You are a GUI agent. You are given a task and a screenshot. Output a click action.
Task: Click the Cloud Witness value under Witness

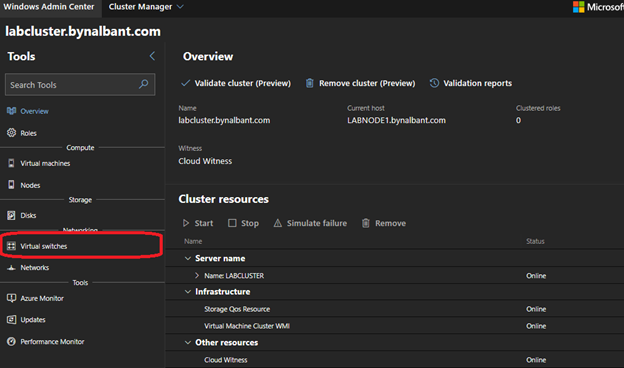coord(205,161)
